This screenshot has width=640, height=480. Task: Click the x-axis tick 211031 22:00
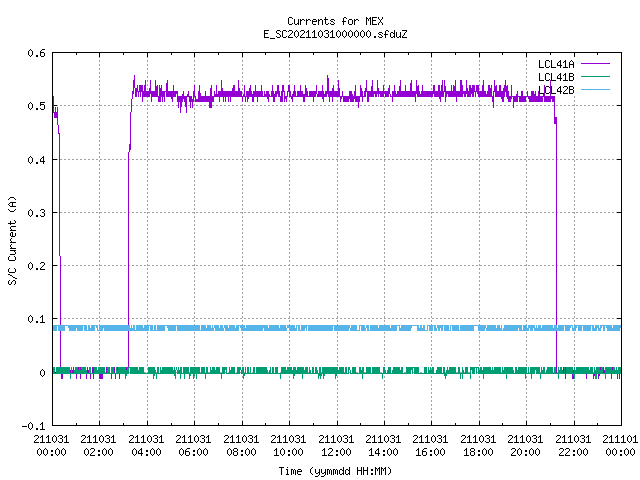coord(573,446)
